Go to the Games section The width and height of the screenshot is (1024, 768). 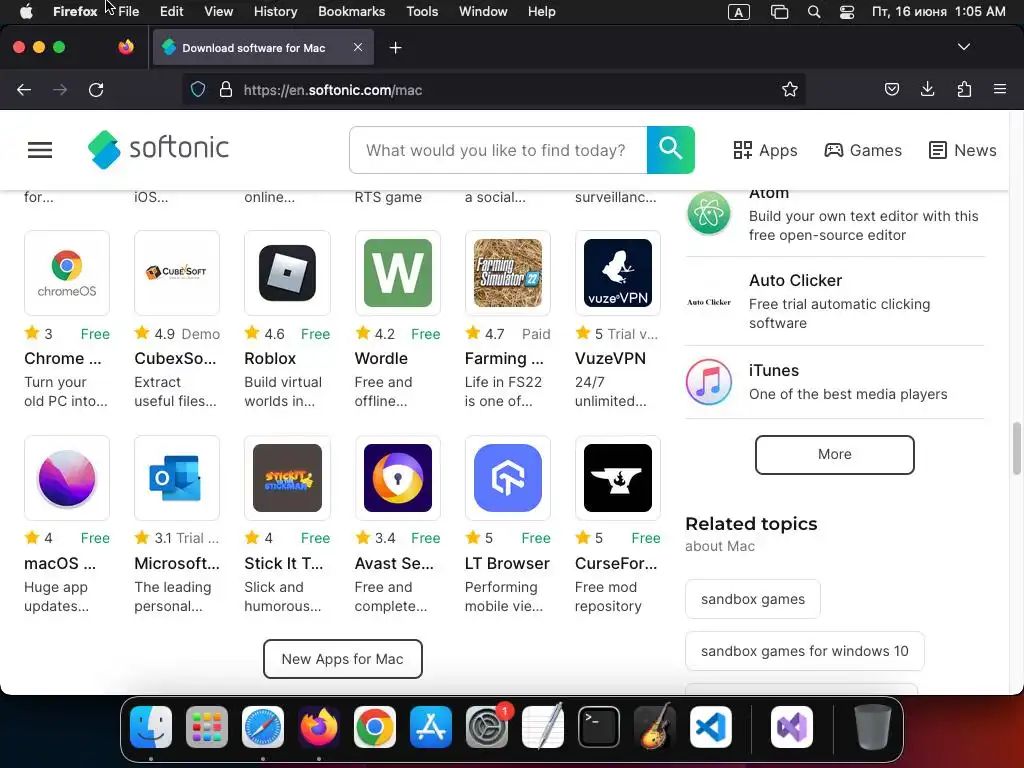863,150
